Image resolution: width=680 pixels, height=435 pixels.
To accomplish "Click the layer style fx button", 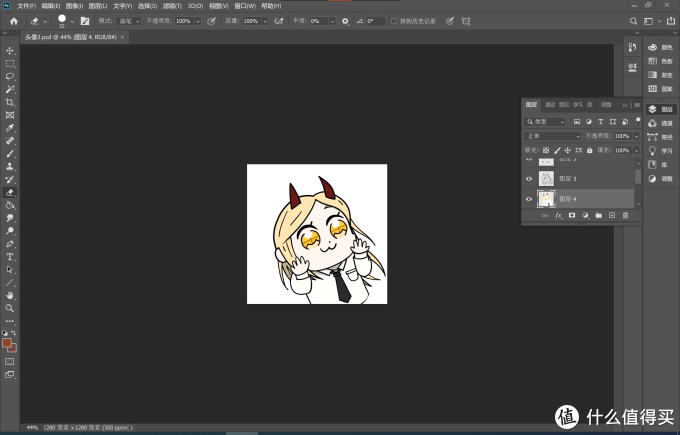I will [559, 216].
